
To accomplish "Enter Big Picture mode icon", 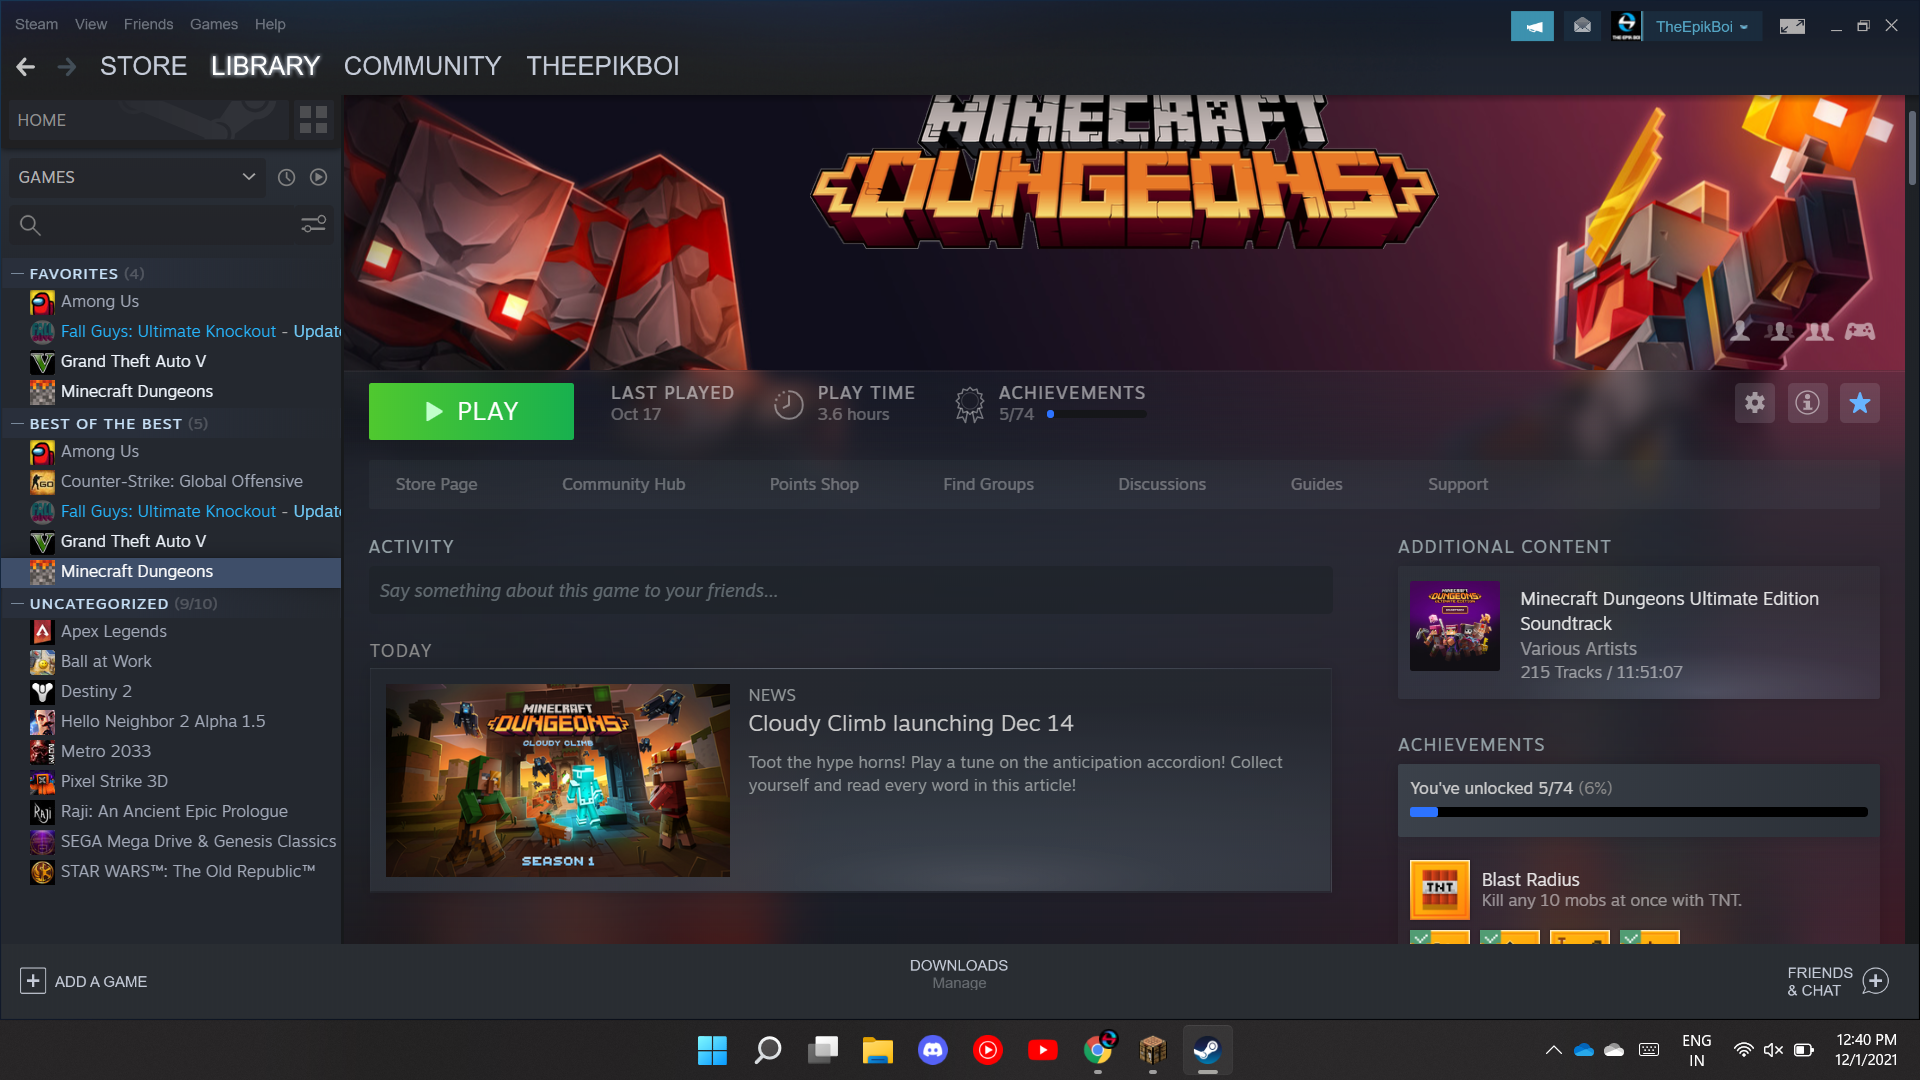I will (x=1792, y=26).
